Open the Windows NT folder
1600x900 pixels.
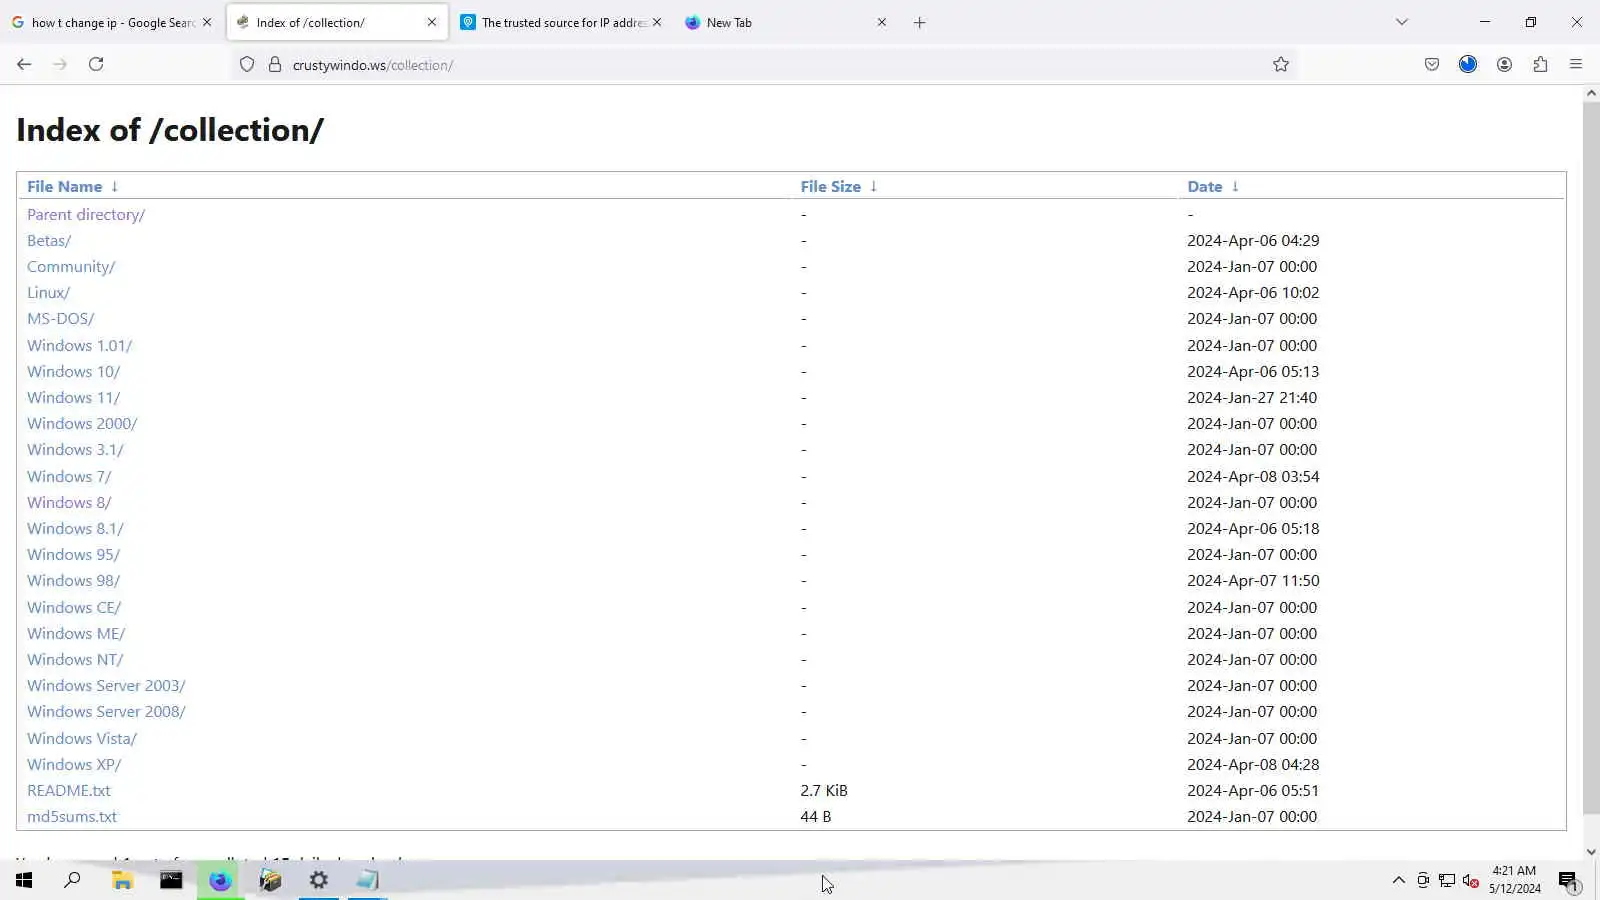(x=75, y=660)
